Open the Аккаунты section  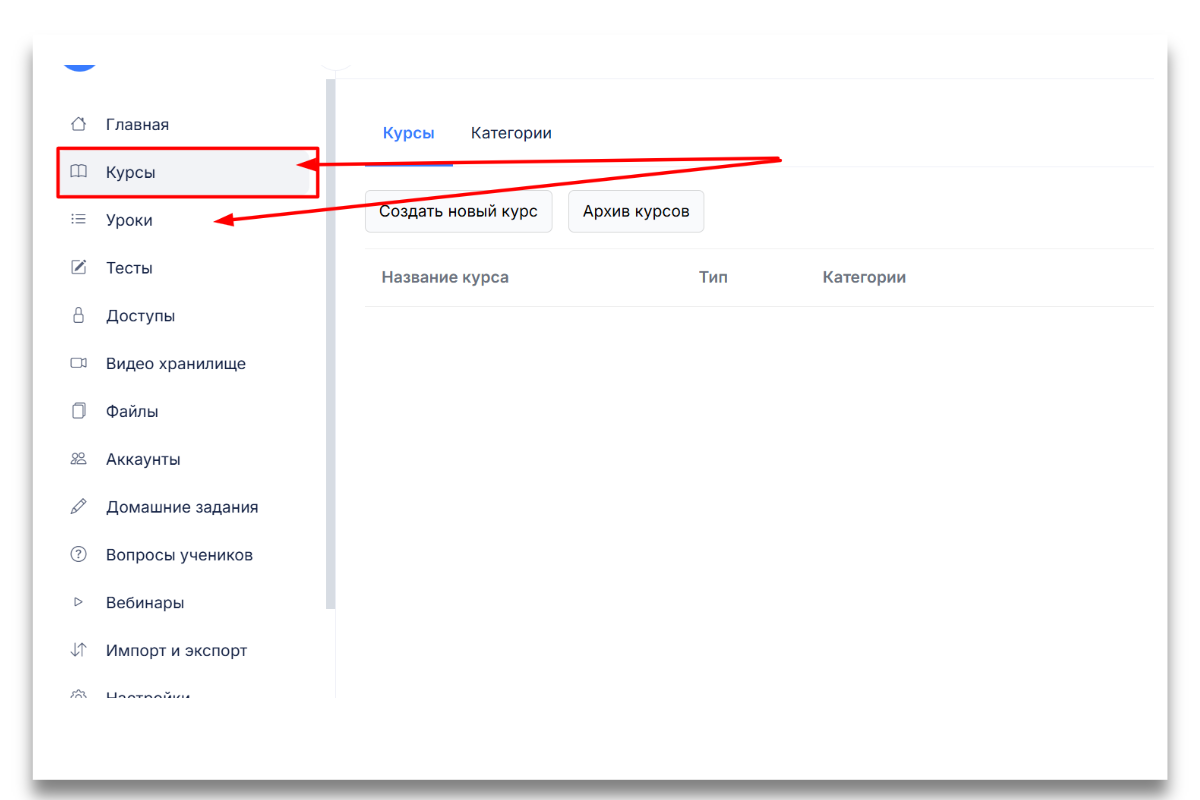point(143,459)
